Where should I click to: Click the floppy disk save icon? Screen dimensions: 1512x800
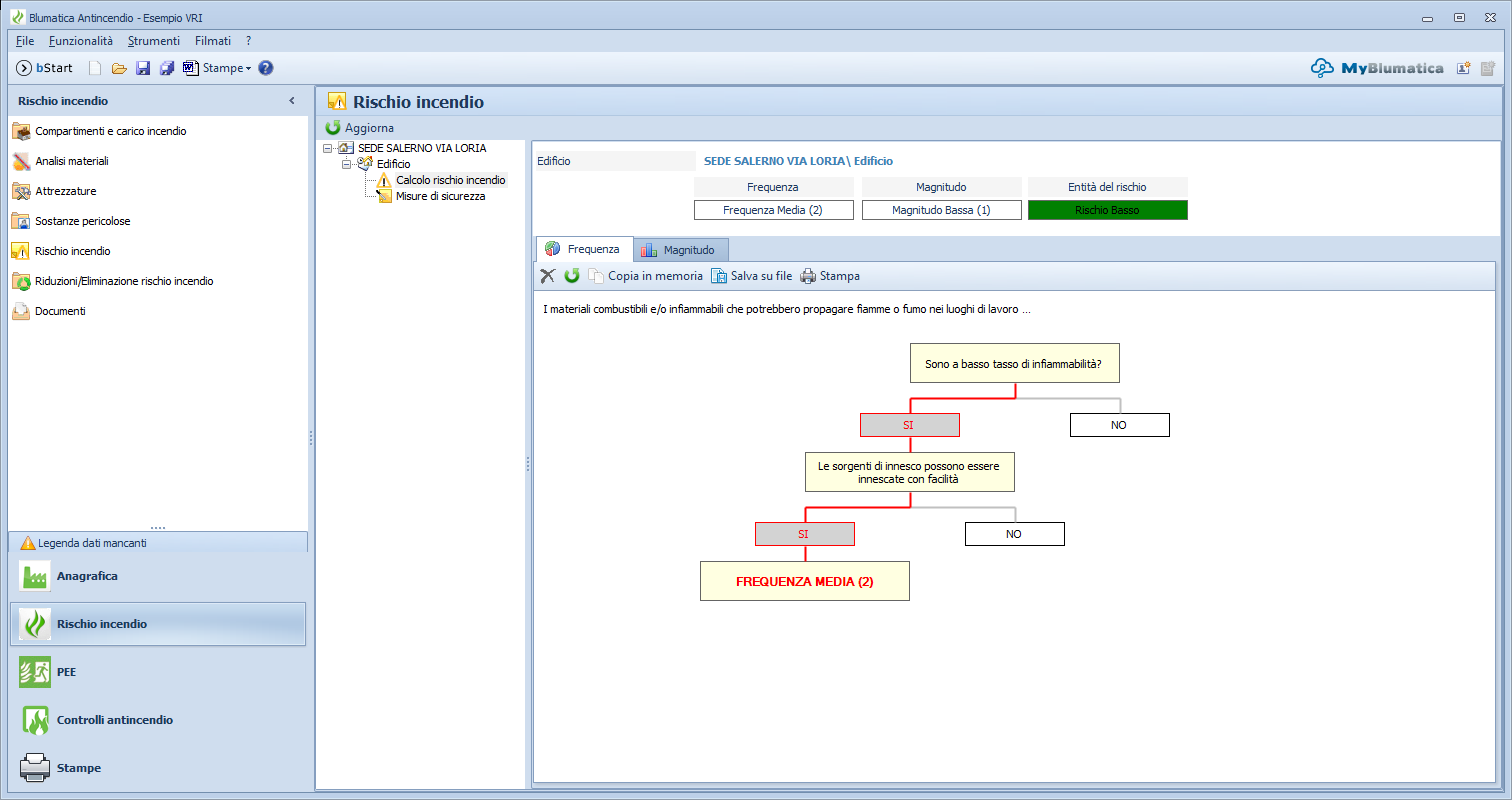[x=143, y=68]
